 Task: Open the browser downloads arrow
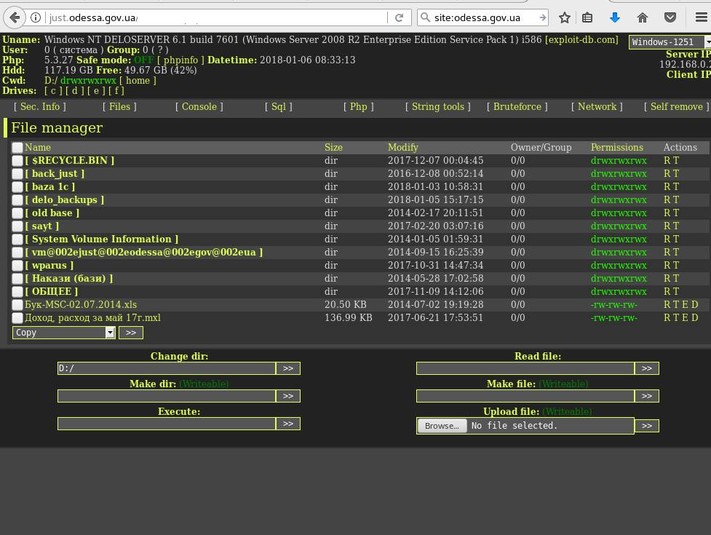(615, 18)
